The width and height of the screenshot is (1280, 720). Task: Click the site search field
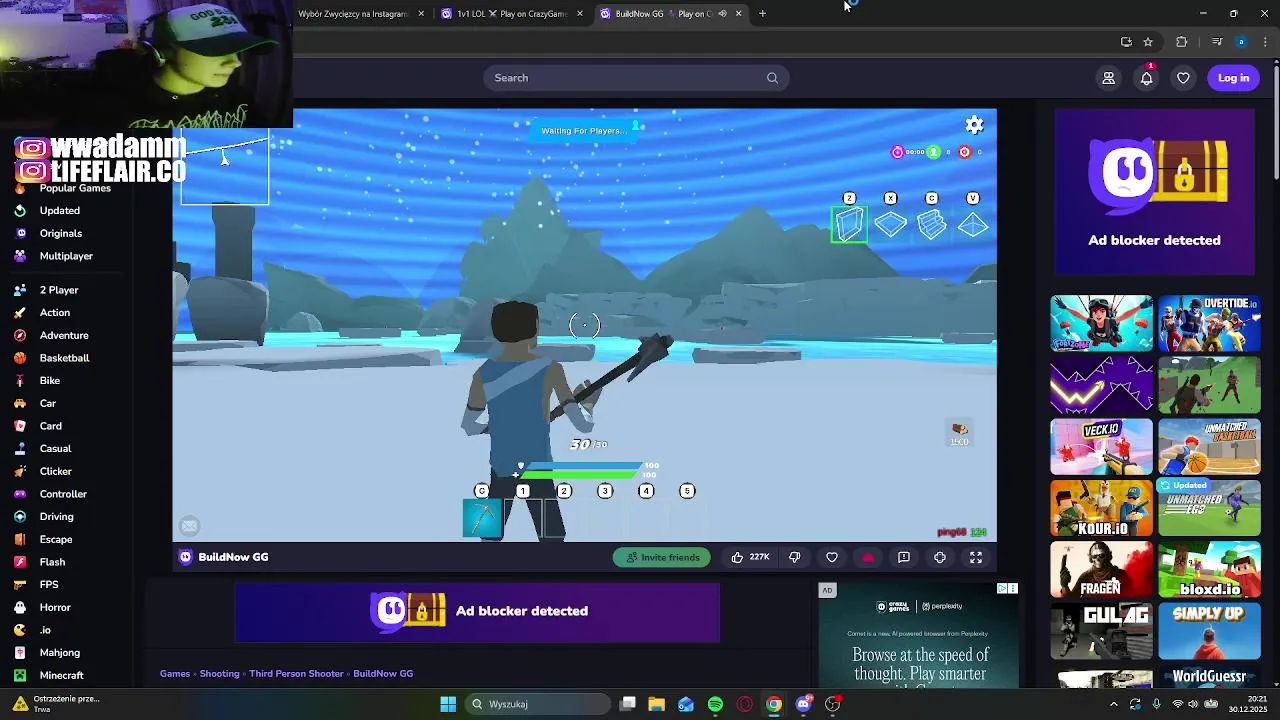point(636,78)
